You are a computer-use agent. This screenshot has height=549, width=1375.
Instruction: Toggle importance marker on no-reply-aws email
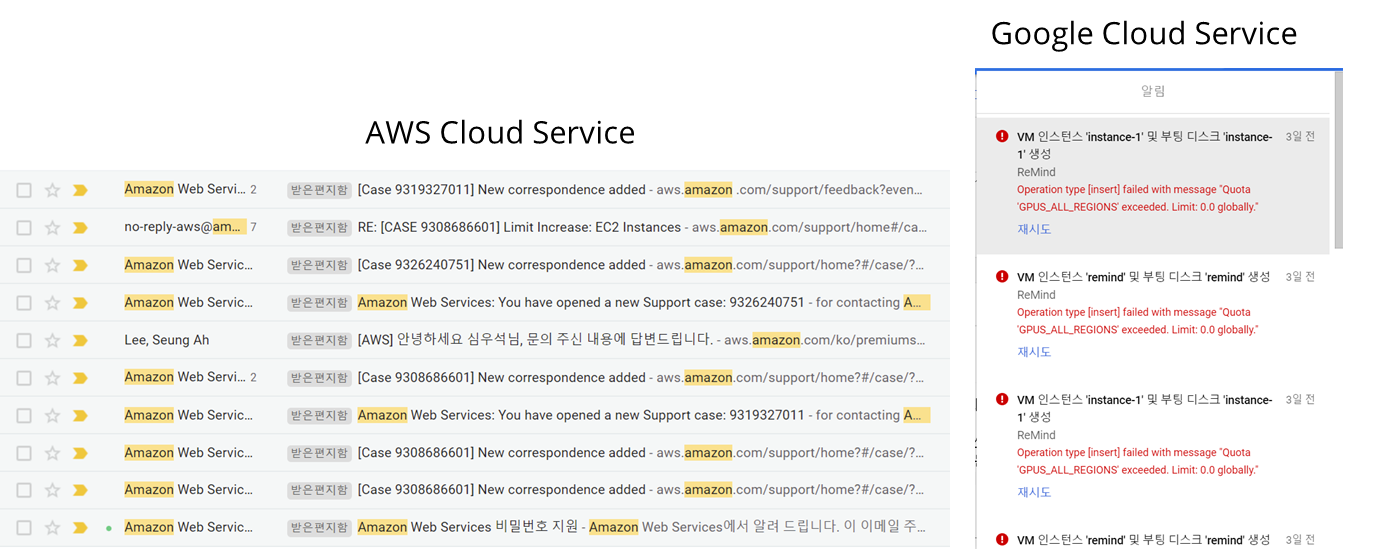coord(80,228)
